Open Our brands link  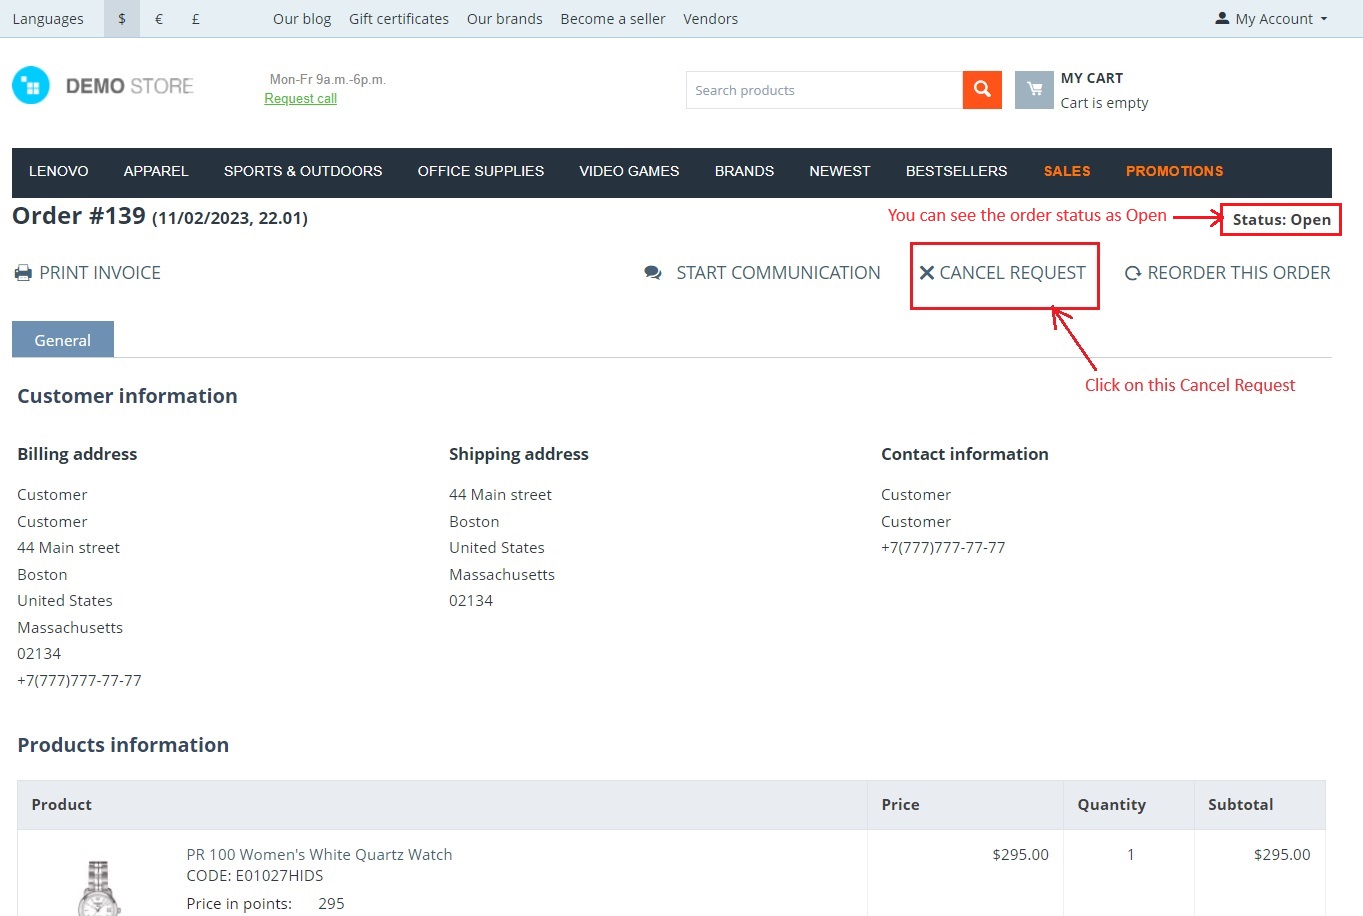(x=505, y=19)
